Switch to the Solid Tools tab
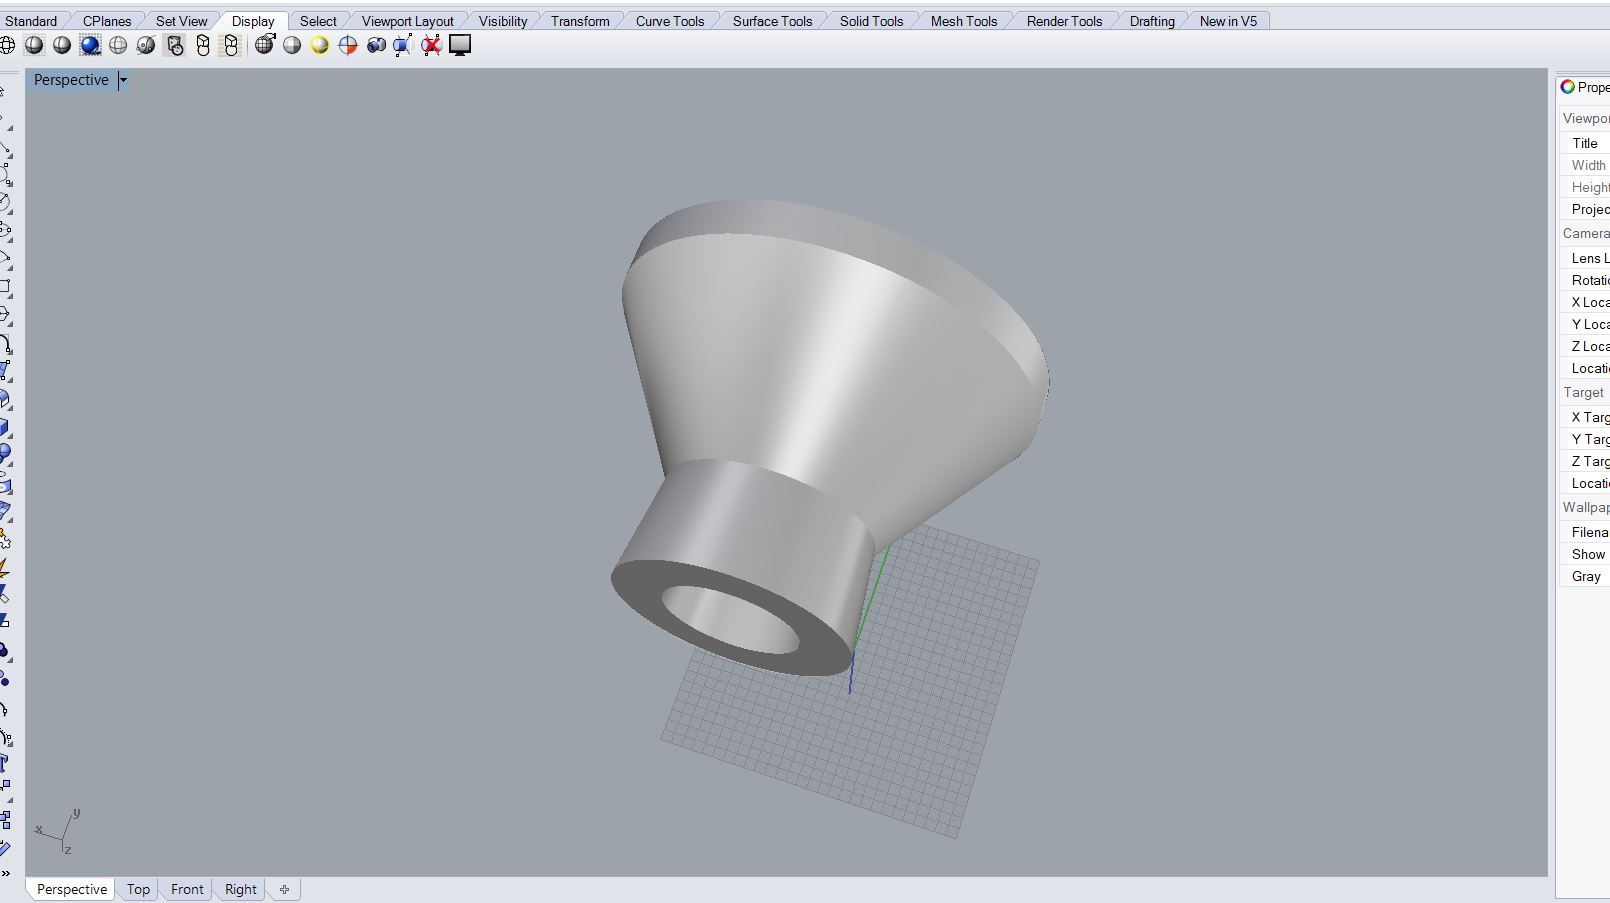This screenshot has width=1610, height=903. click(871, 21)
